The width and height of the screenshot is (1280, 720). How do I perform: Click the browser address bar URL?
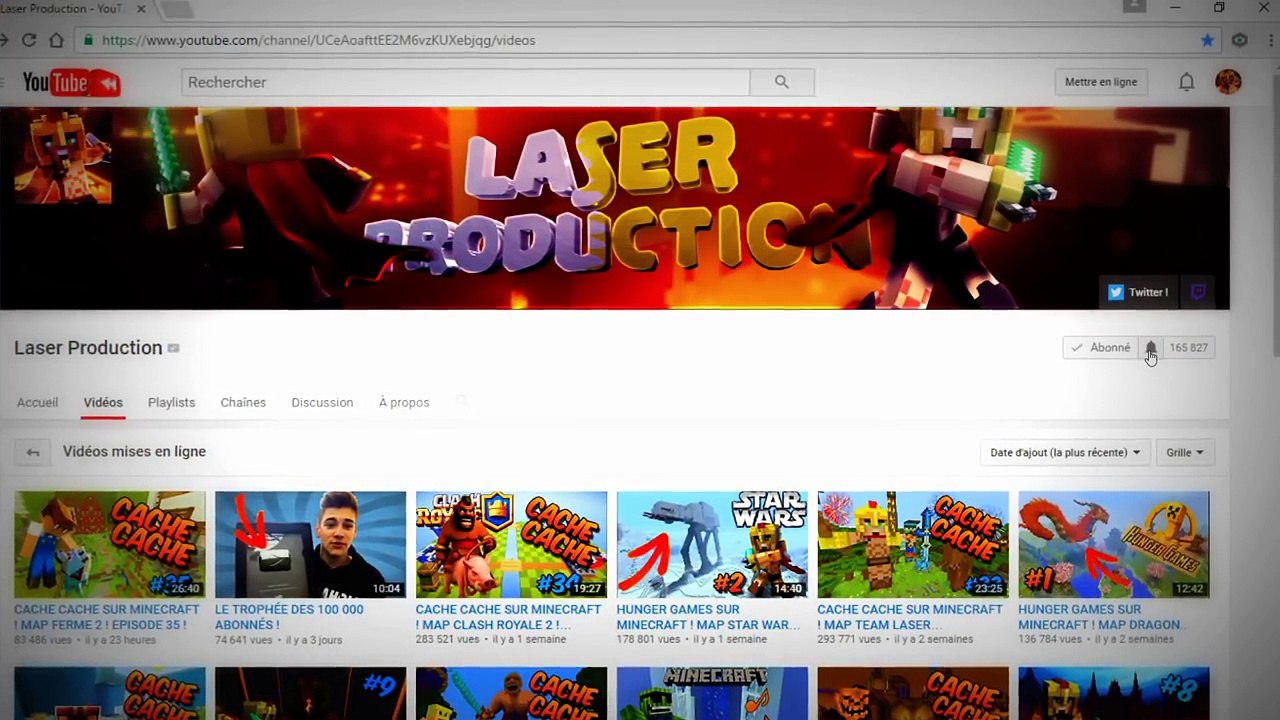(318, 40)
